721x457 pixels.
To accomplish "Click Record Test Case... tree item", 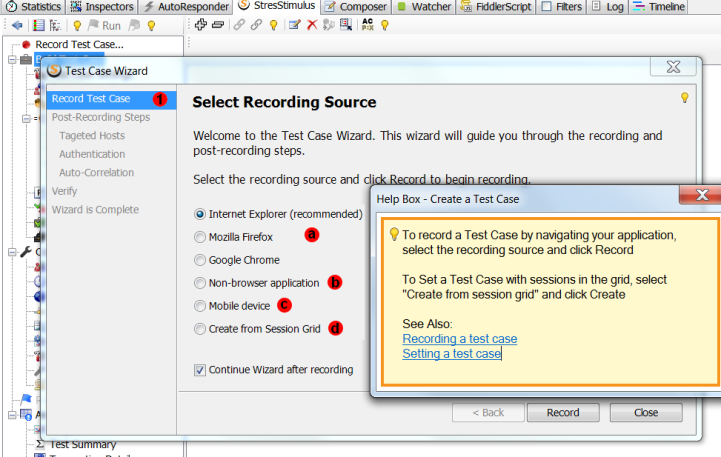I will click(79, 45).
